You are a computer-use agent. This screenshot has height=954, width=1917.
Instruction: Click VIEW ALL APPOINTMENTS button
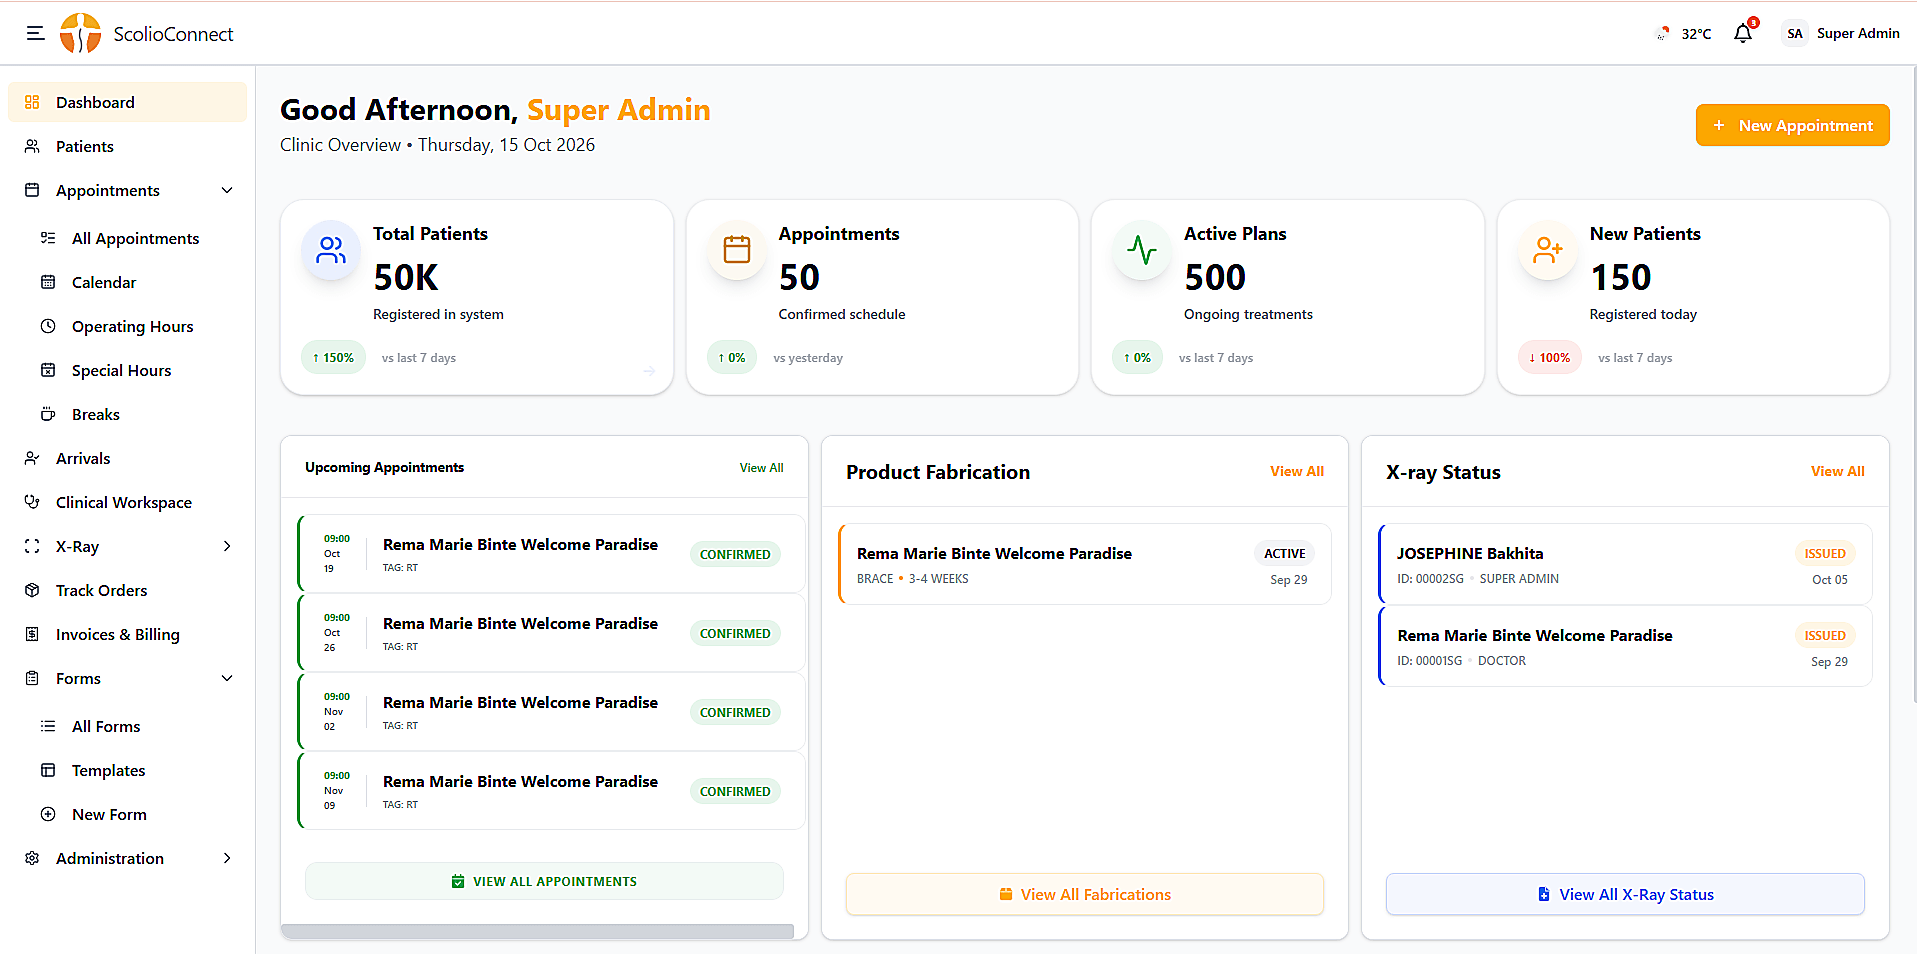click(x=544, y=881)
